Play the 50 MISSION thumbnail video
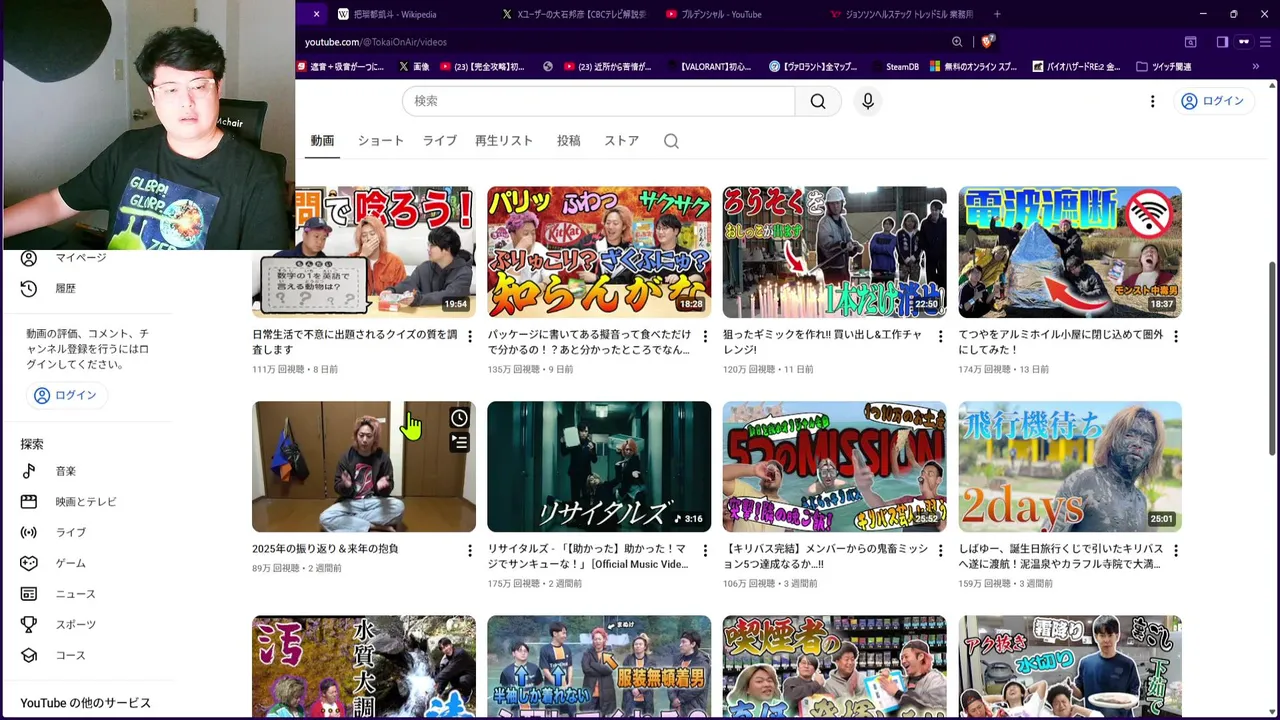The width and height of the screenshot is (1280, 720). click(x=834, y=467)
